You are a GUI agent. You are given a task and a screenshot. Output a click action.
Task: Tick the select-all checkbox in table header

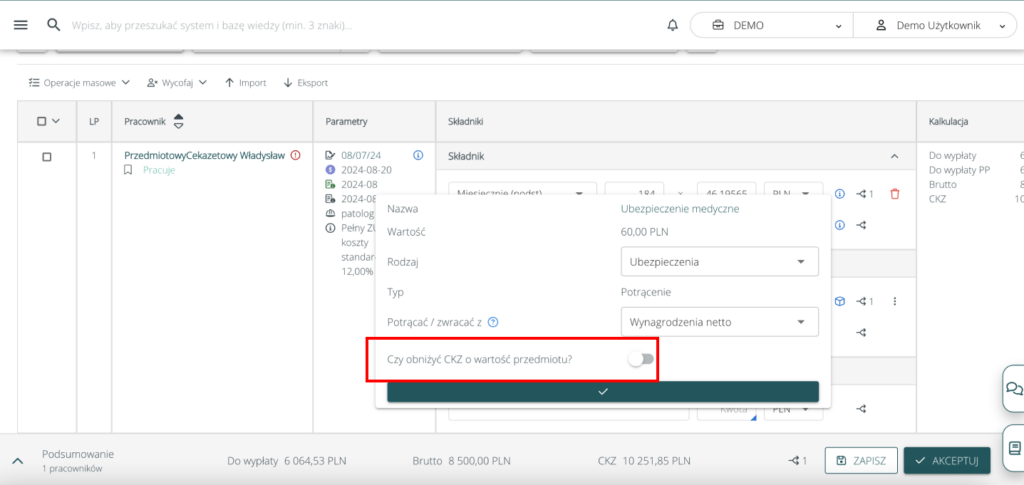coord(42,121)
